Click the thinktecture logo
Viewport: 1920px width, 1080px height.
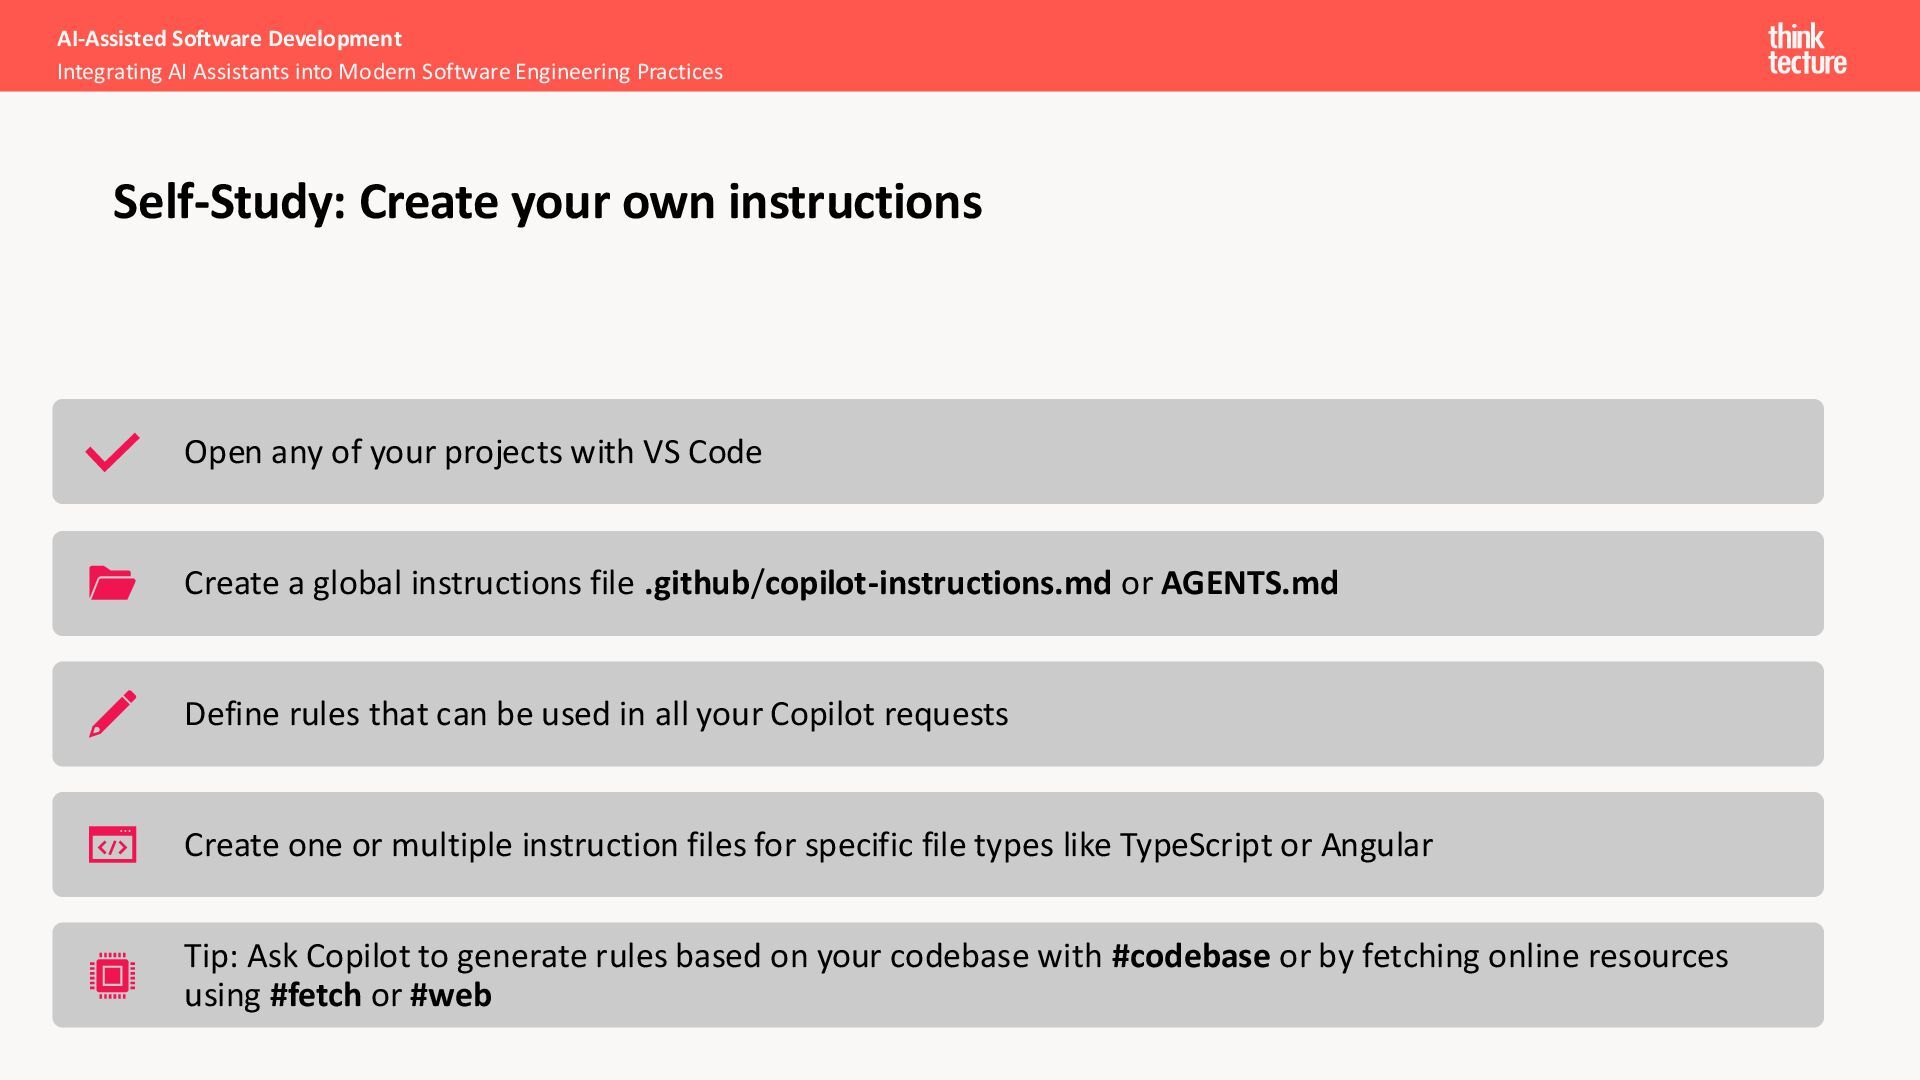(x=1806, y=49)
